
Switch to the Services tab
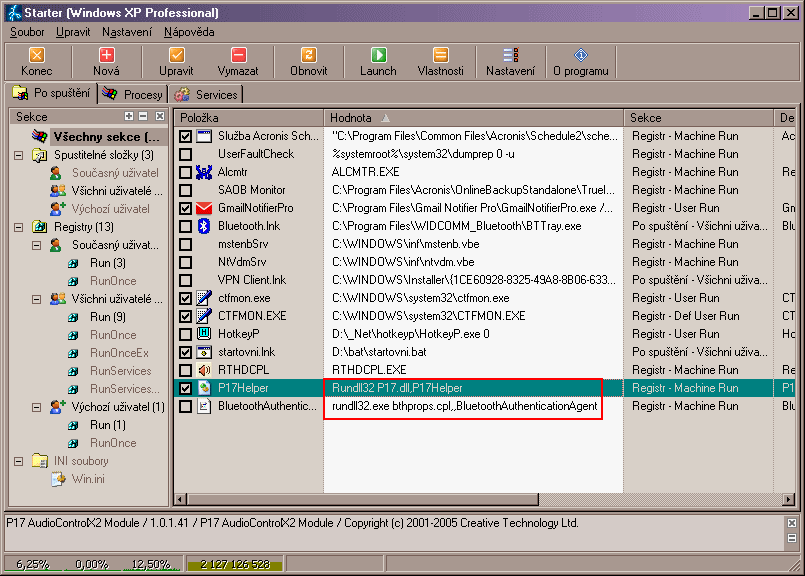(x=206, y=94)
